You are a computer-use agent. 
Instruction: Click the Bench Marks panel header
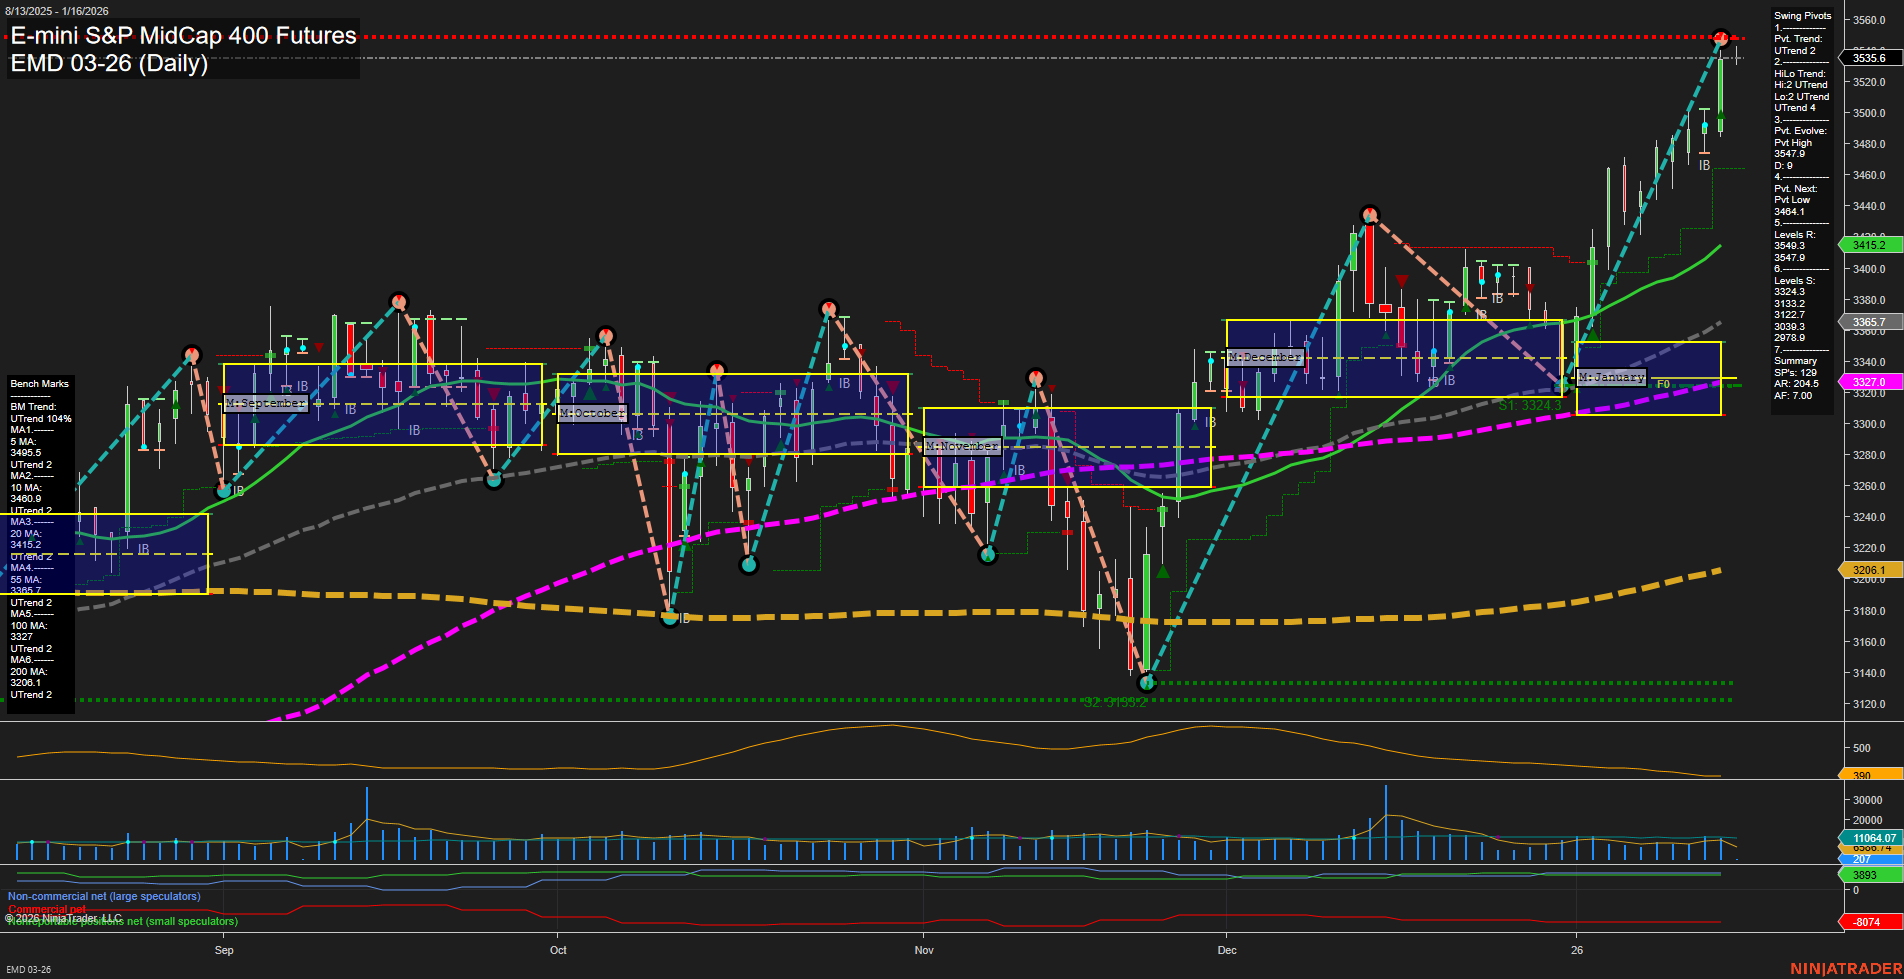tap(38, 383)
